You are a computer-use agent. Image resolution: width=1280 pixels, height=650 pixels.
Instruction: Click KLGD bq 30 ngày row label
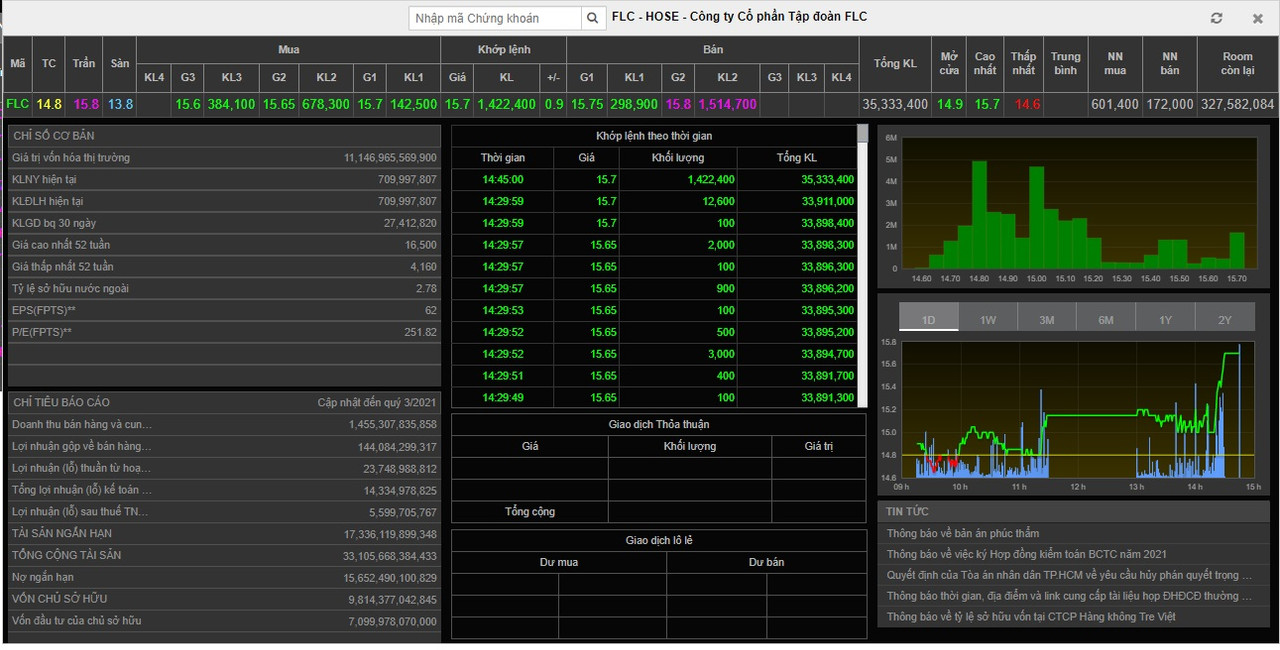tap(54, 223)
